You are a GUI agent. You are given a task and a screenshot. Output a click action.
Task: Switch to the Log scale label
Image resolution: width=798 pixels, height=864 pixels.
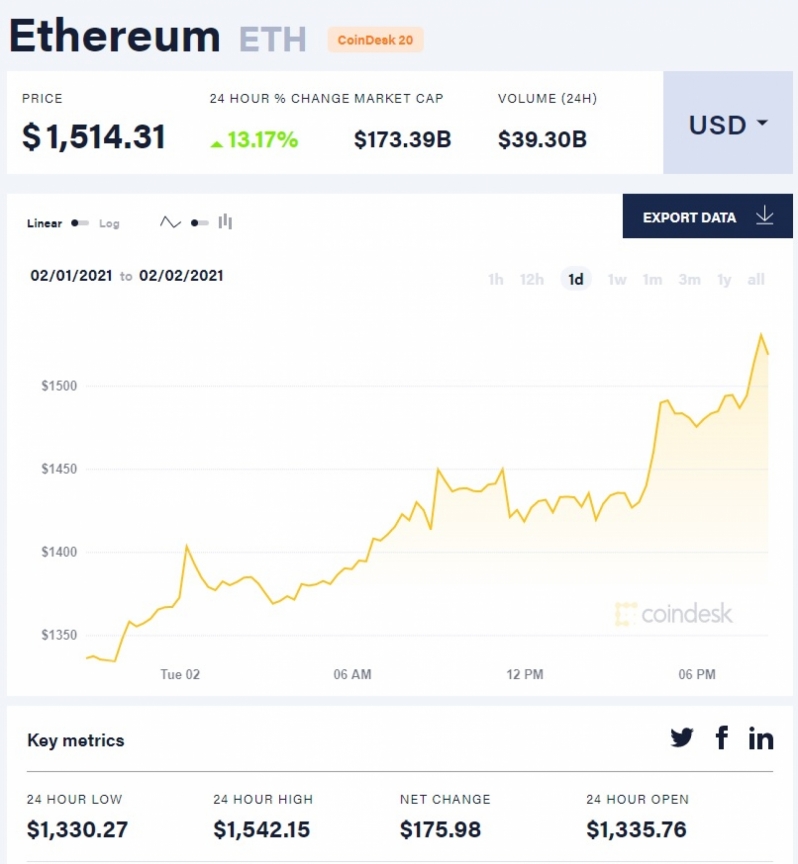109,223
